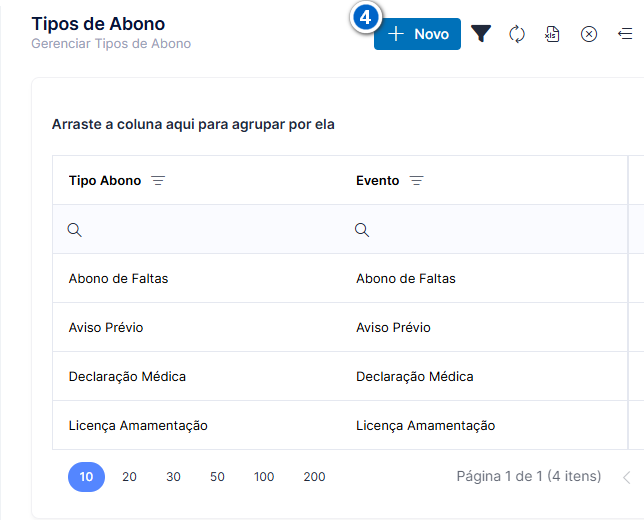Click the Novo button to add a new type

point(417,34)
